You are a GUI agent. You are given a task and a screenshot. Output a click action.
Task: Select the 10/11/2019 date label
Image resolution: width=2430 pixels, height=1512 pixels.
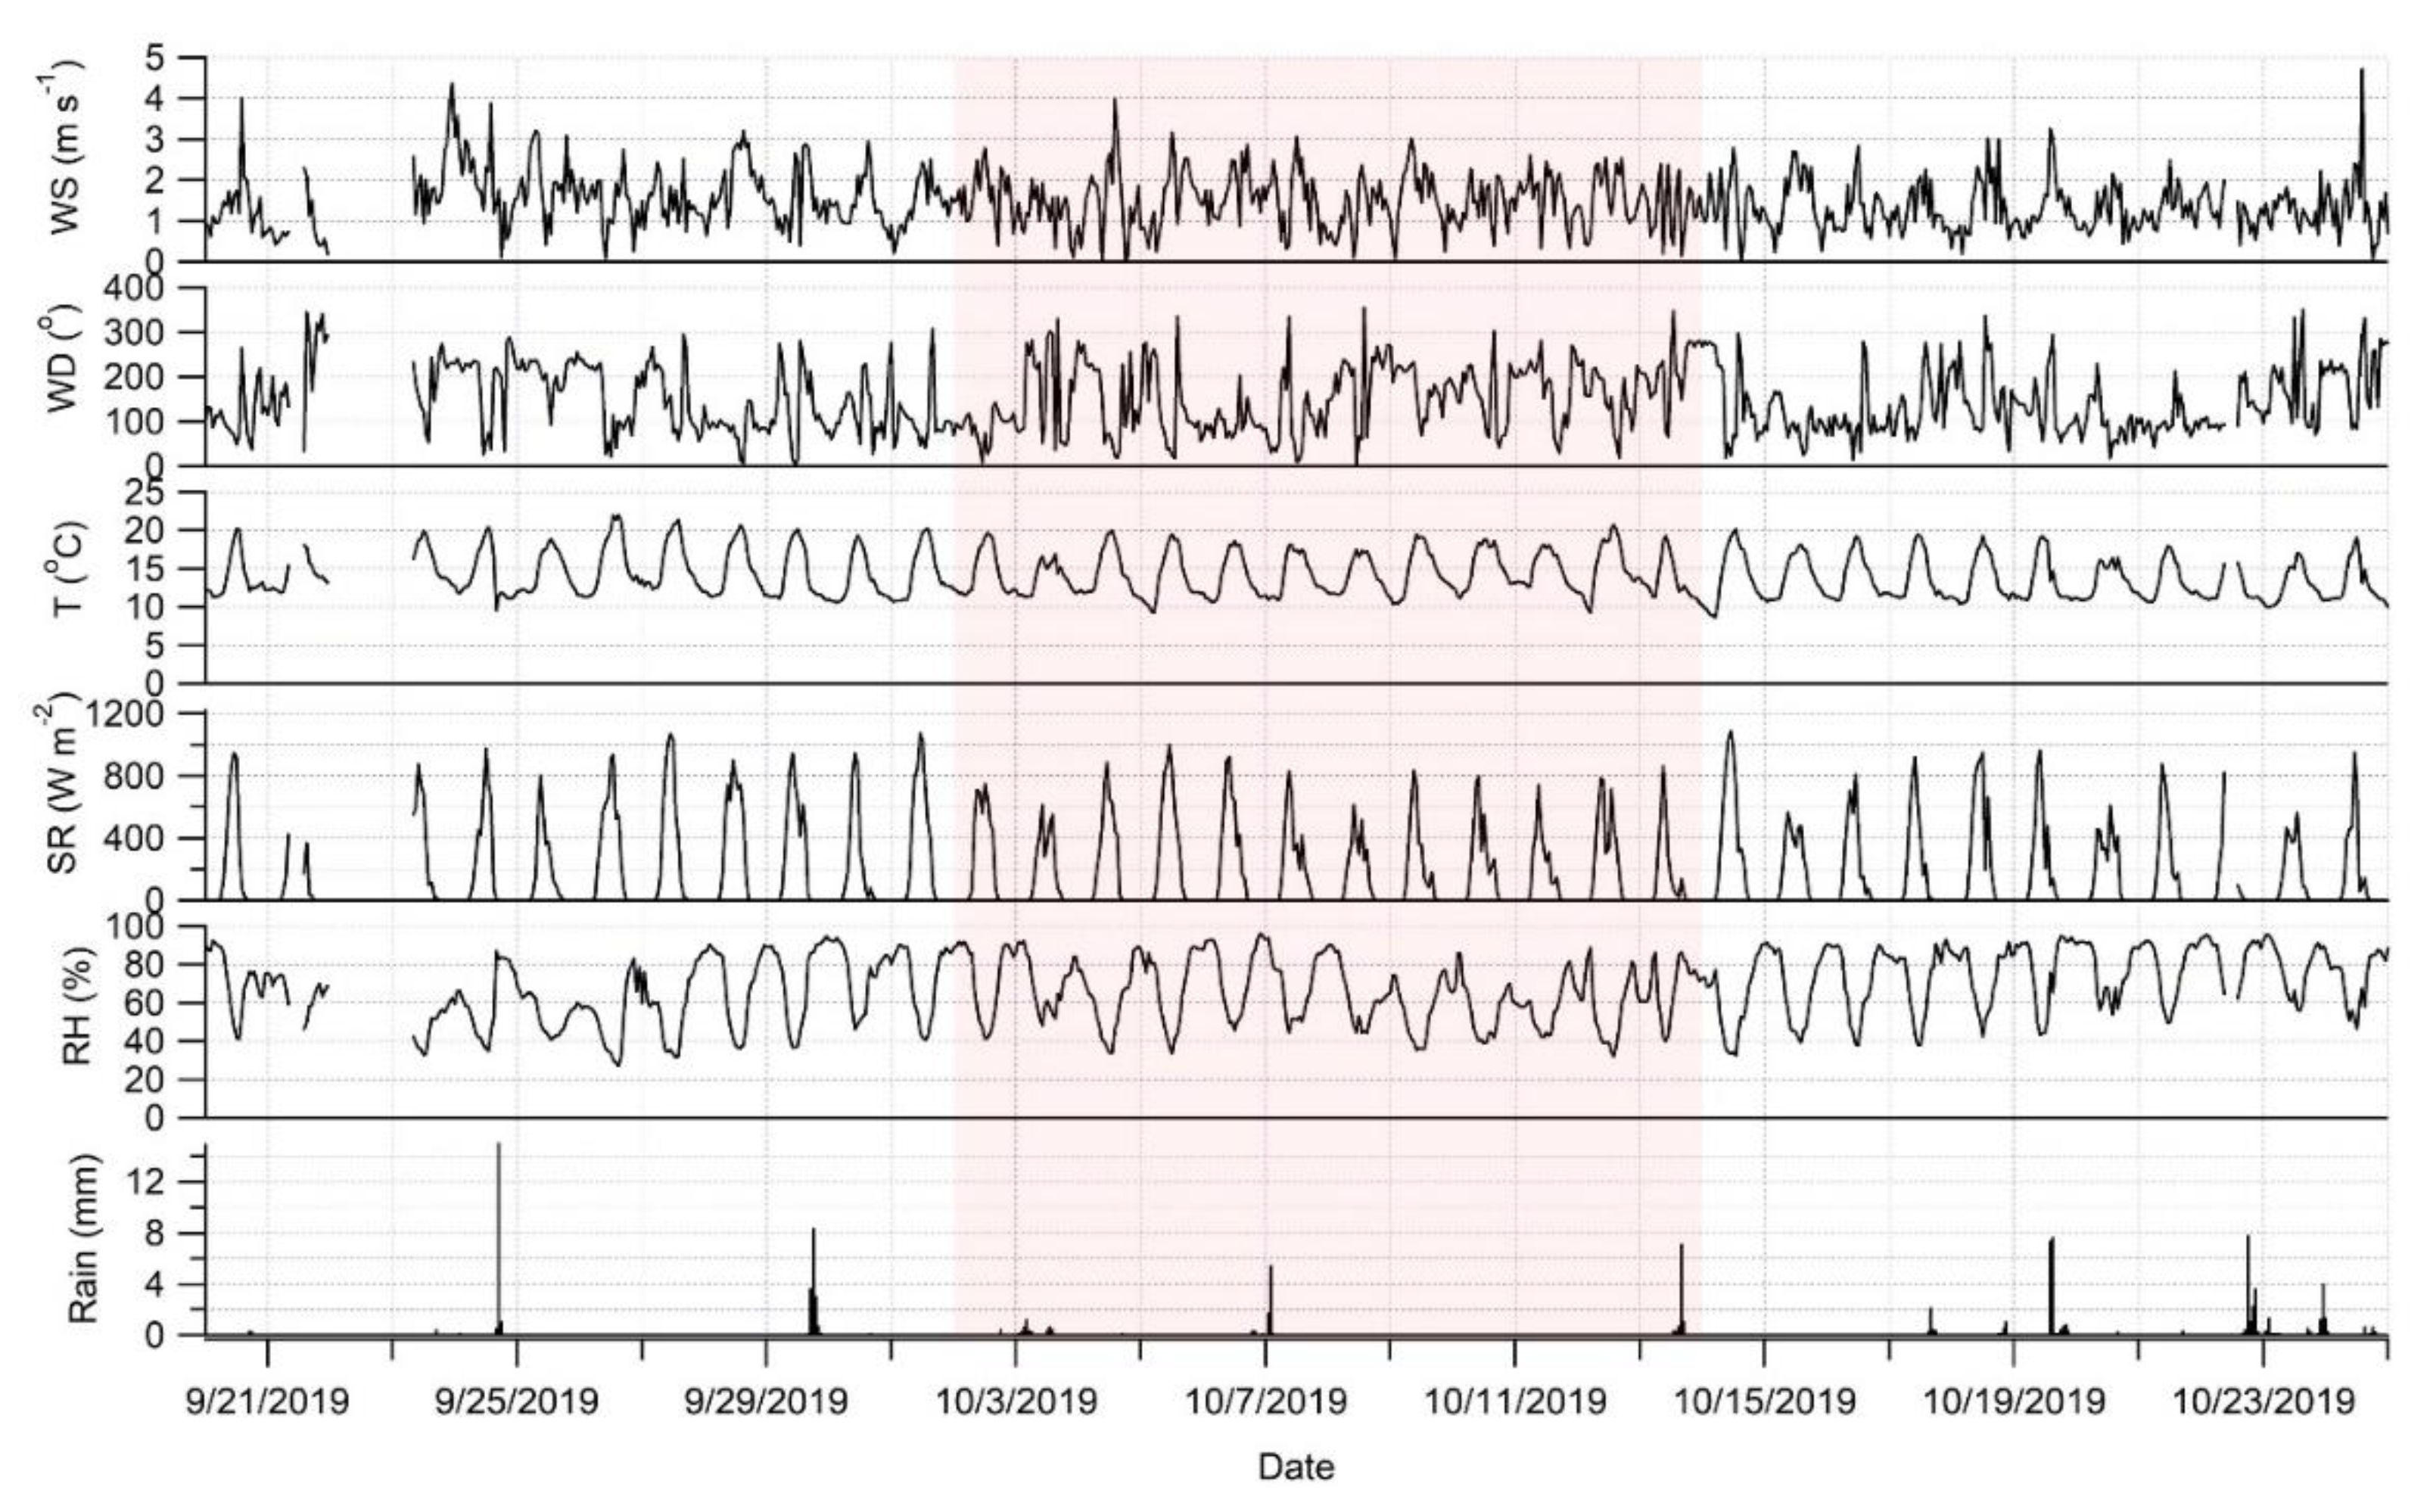click(1515, 1401)
